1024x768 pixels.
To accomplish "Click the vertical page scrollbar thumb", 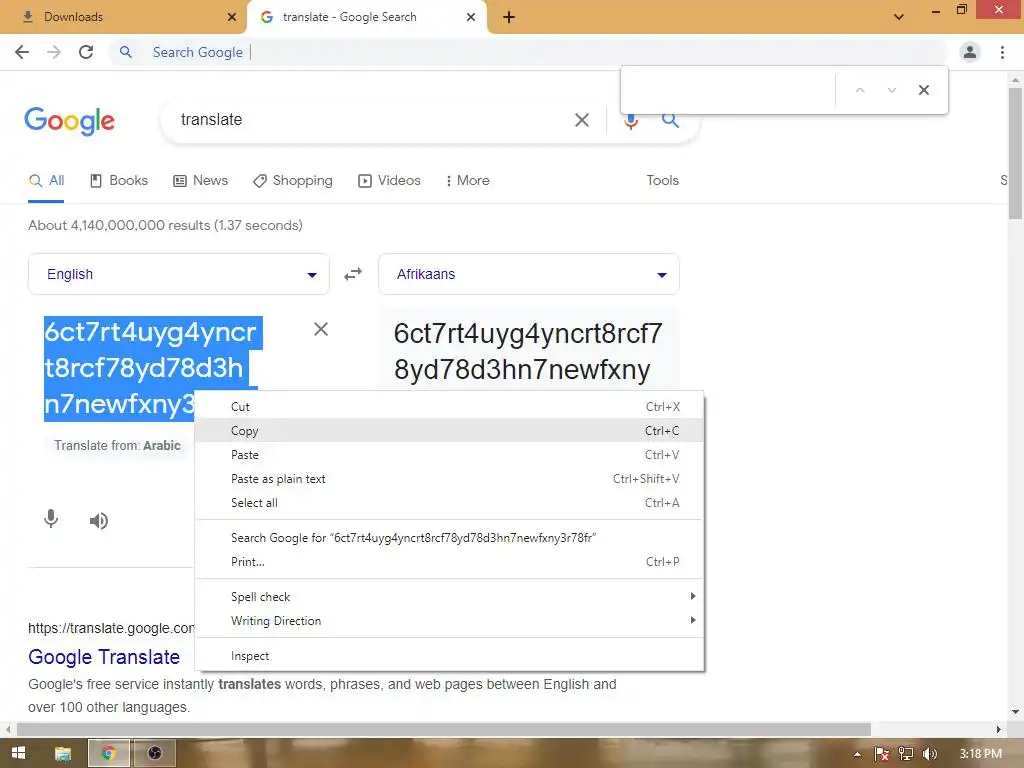I will coord(1015,153).
